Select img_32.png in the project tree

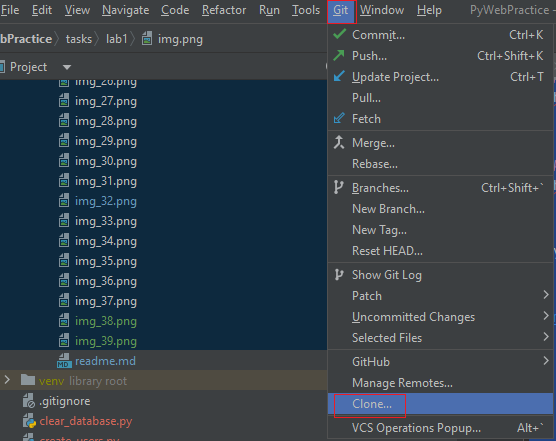106,201
